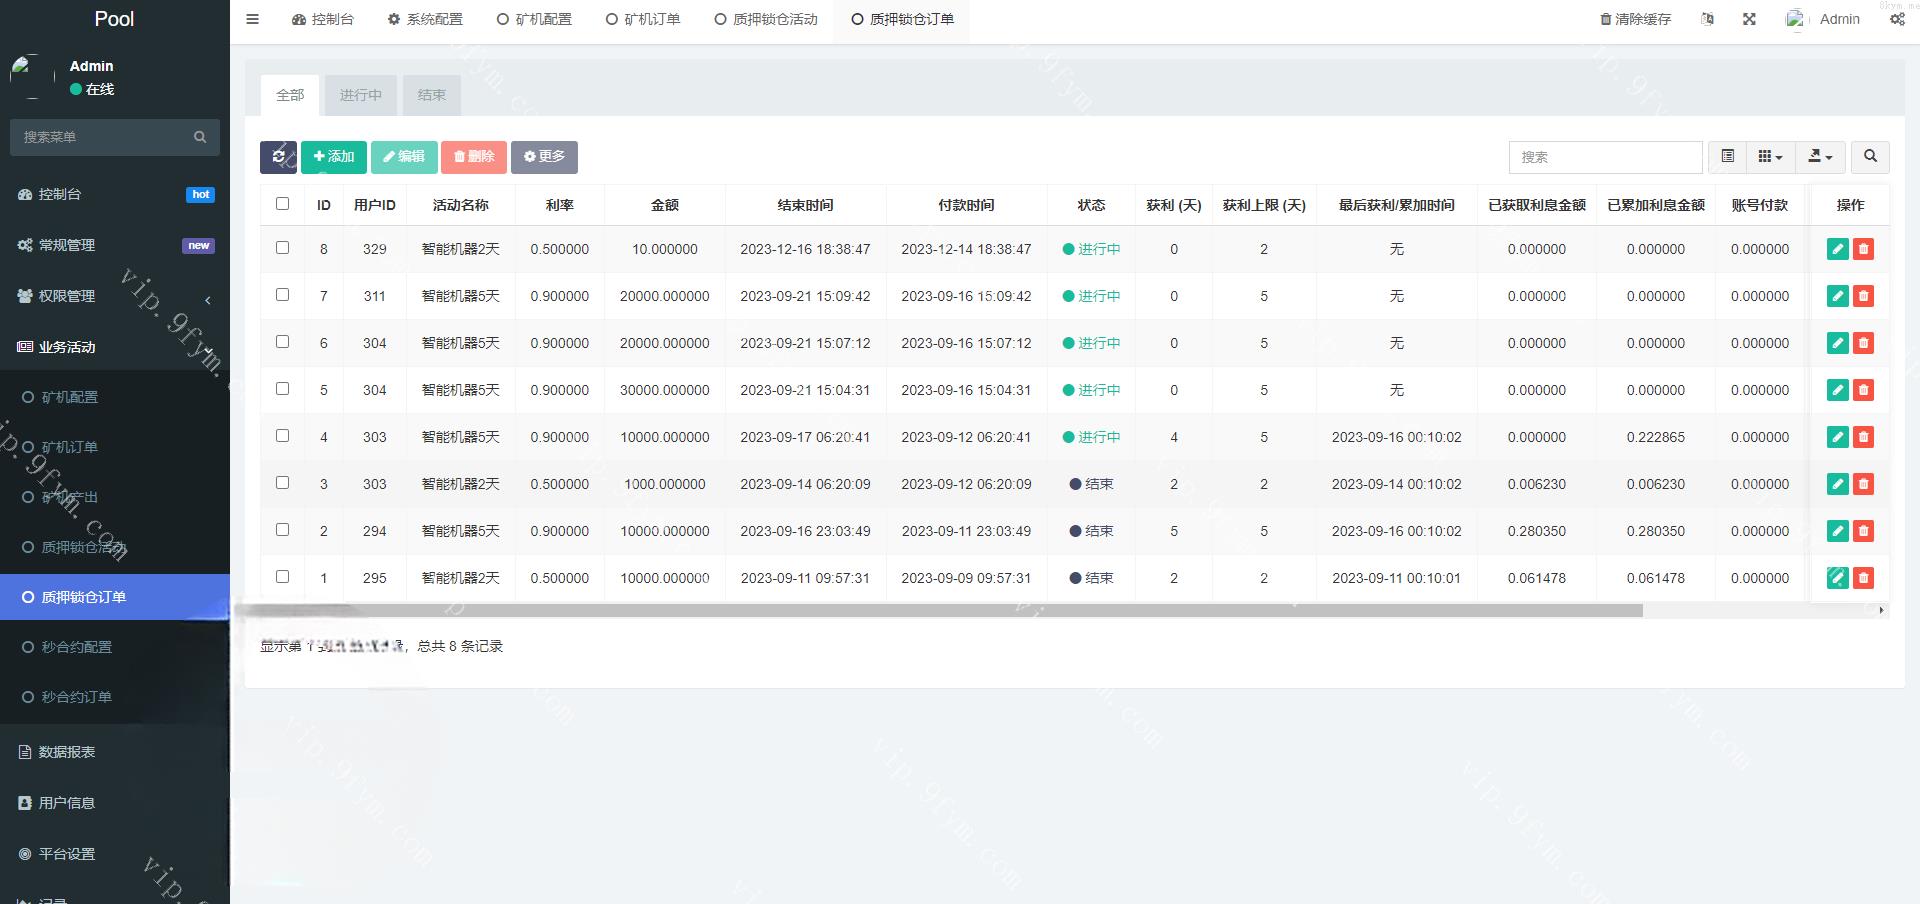Click green edit icon for order ID 8
Viewport: 1920px width, 904px height.
[1837, 249]
